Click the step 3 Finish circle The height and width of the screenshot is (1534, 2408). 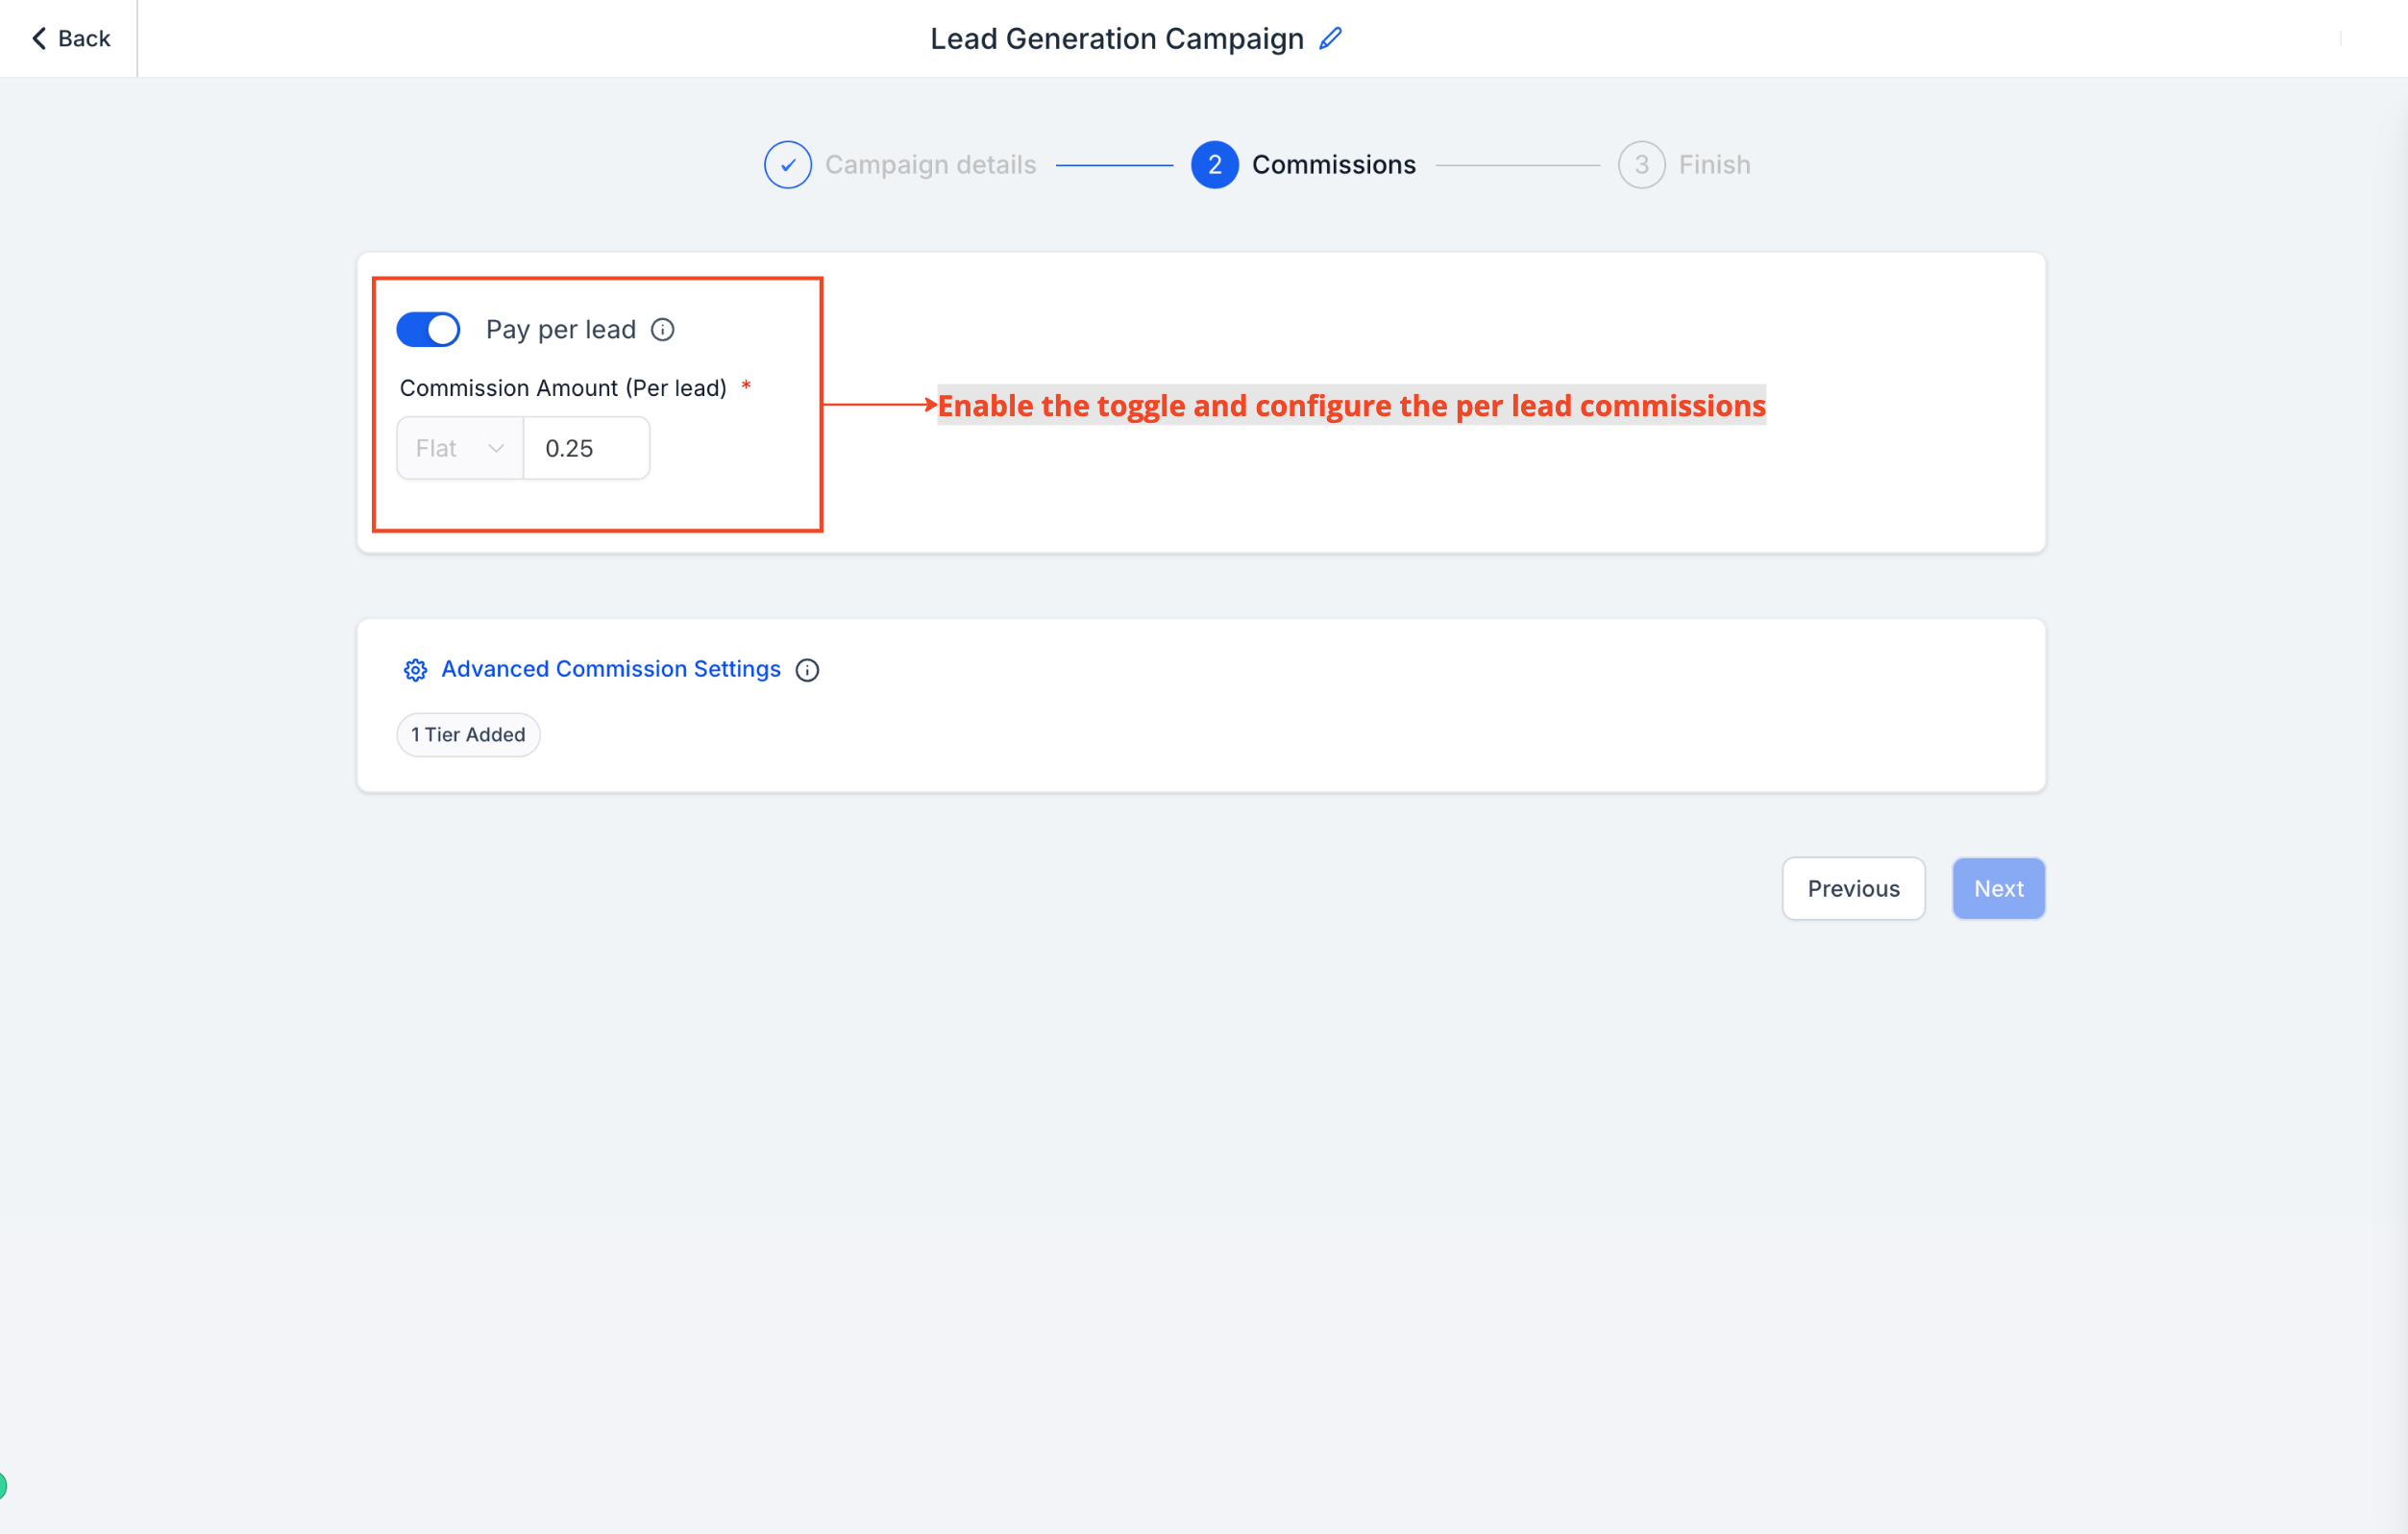[1641, 165]
